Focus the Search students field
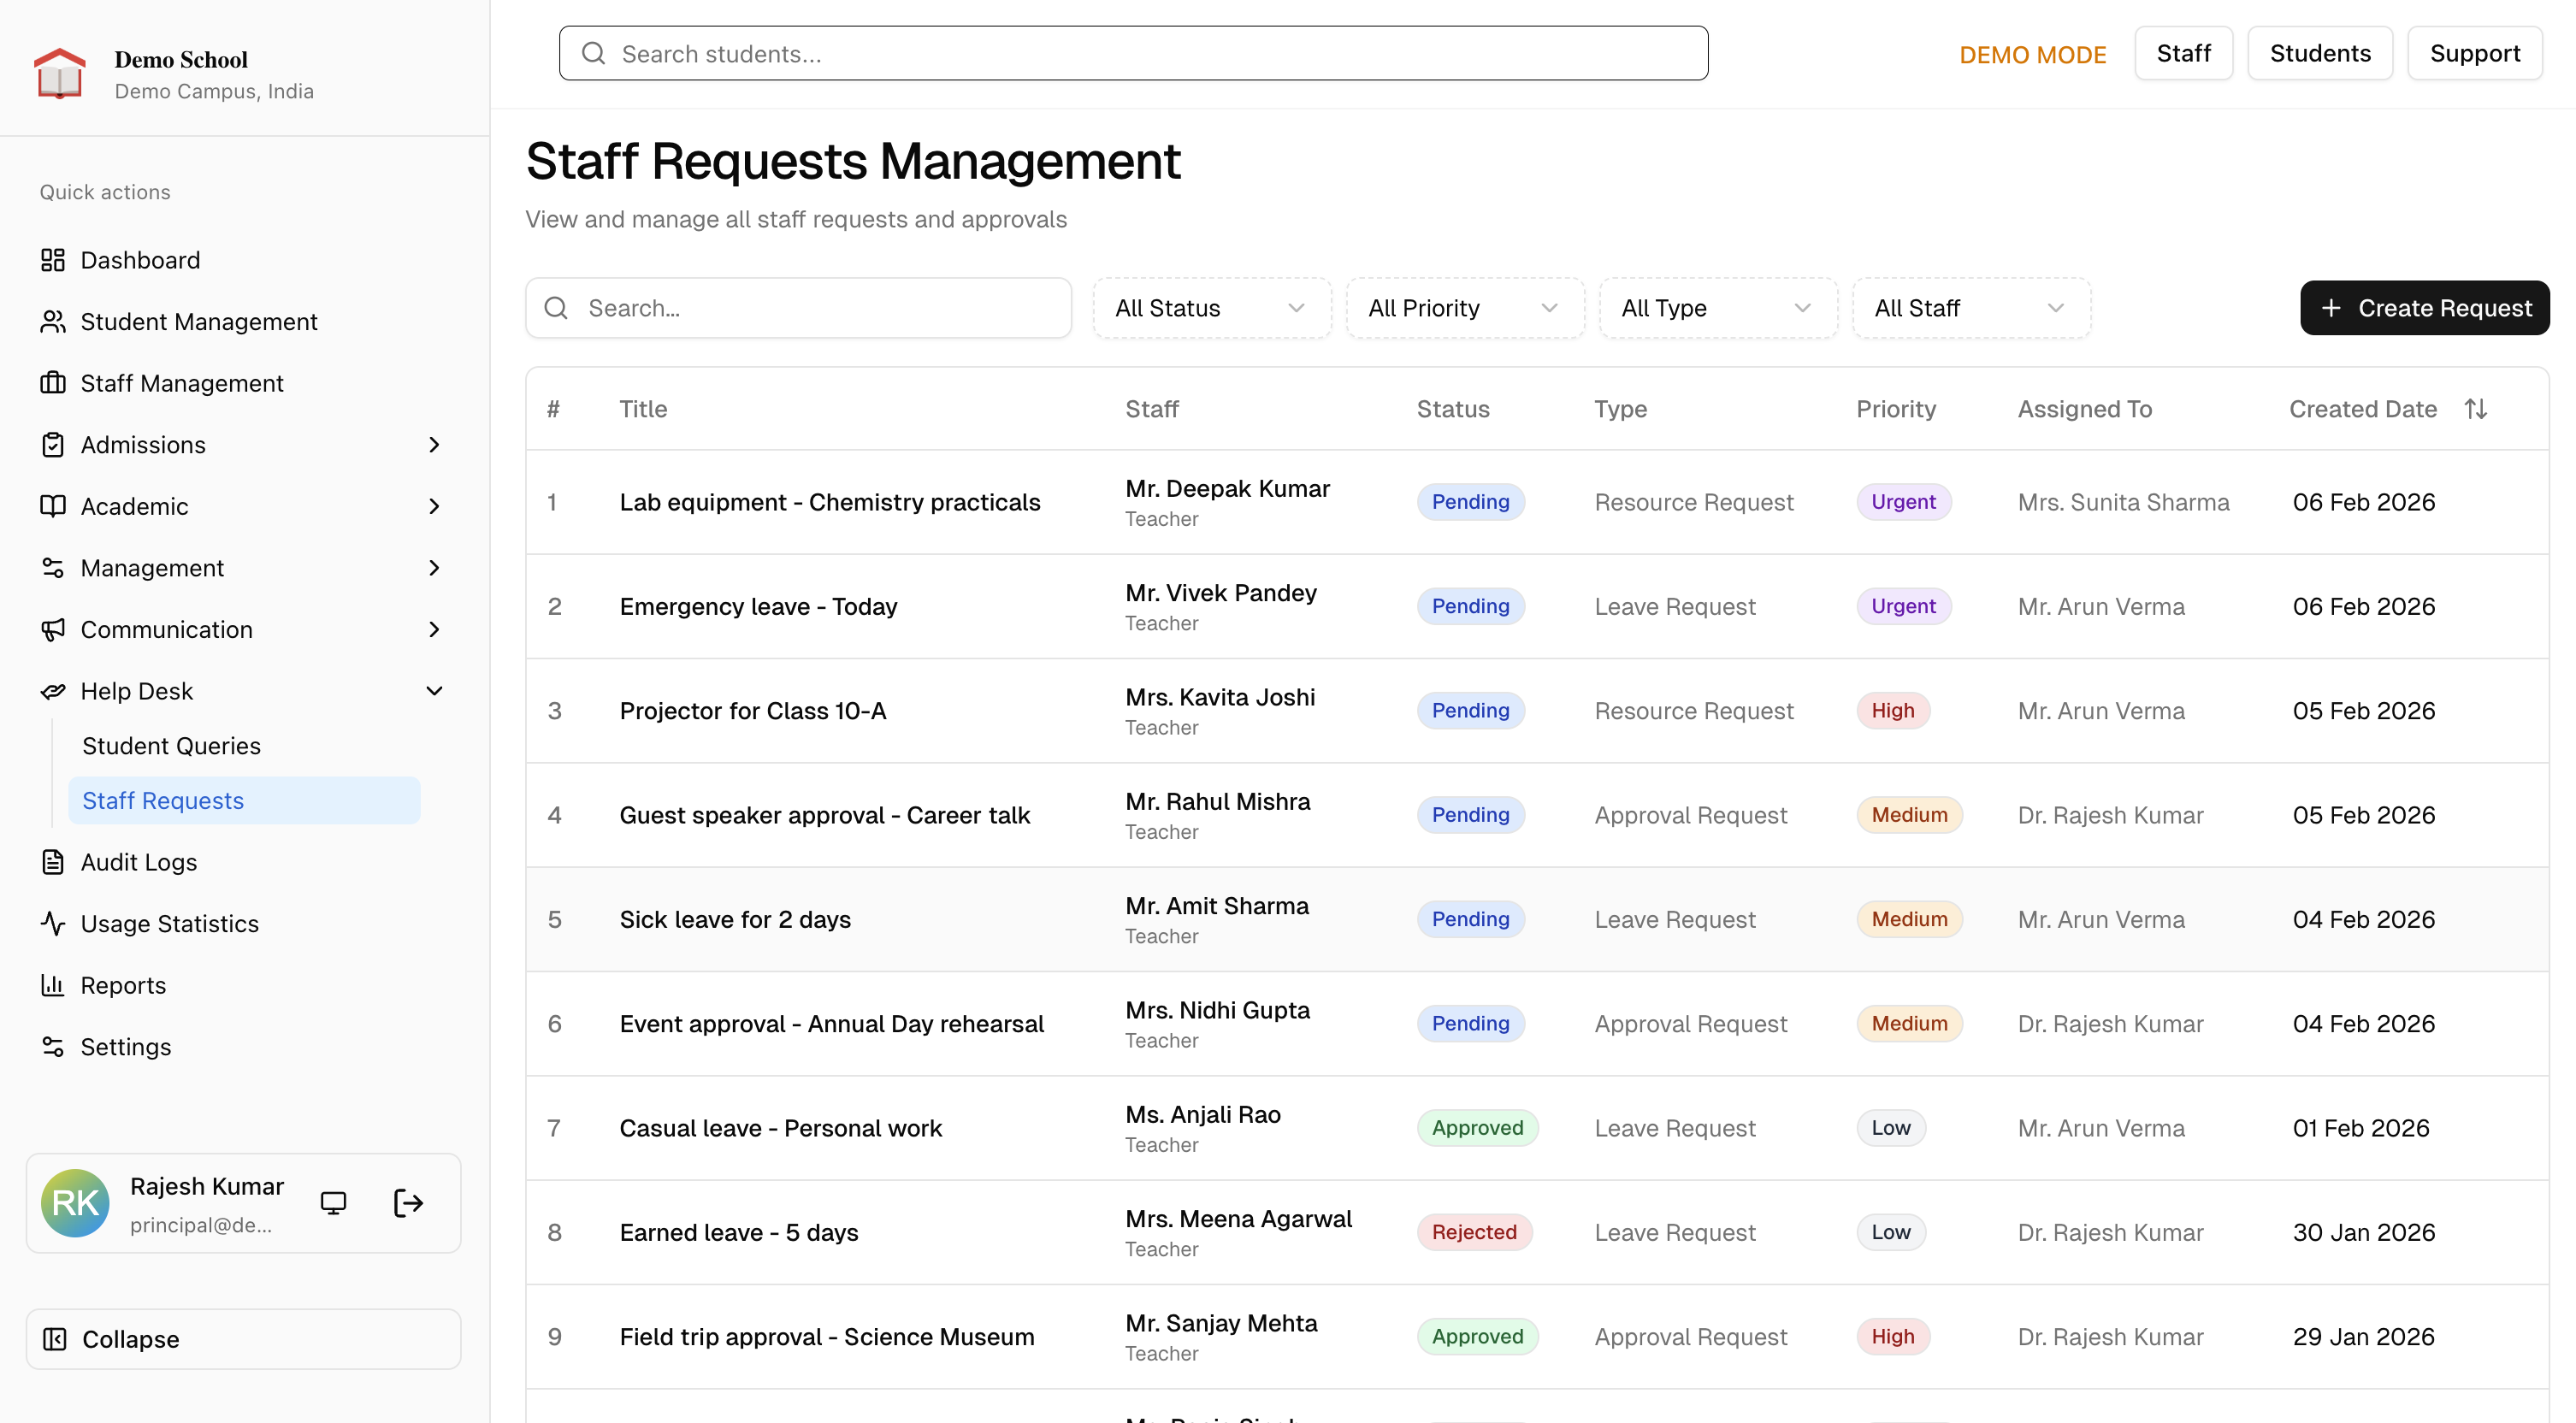This screenshot has width=2576, height=1423. (1133, 54)
